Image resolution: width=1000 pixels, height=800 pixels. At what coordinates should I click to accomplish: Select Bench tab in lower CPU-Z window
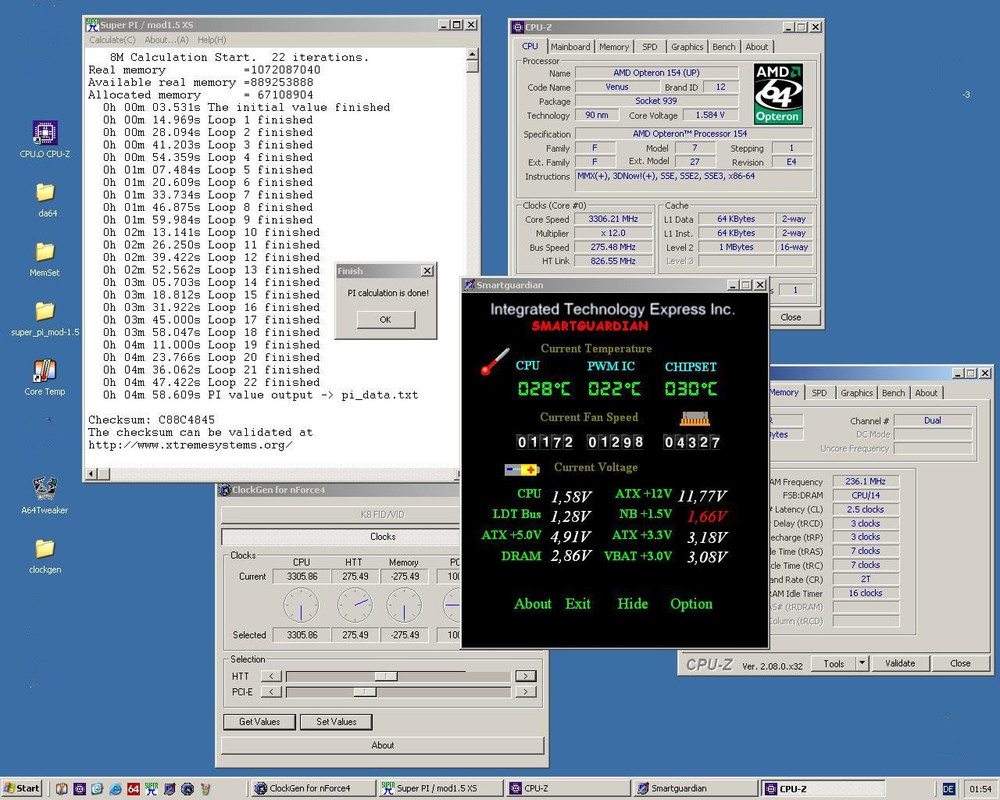coord(893,393)
